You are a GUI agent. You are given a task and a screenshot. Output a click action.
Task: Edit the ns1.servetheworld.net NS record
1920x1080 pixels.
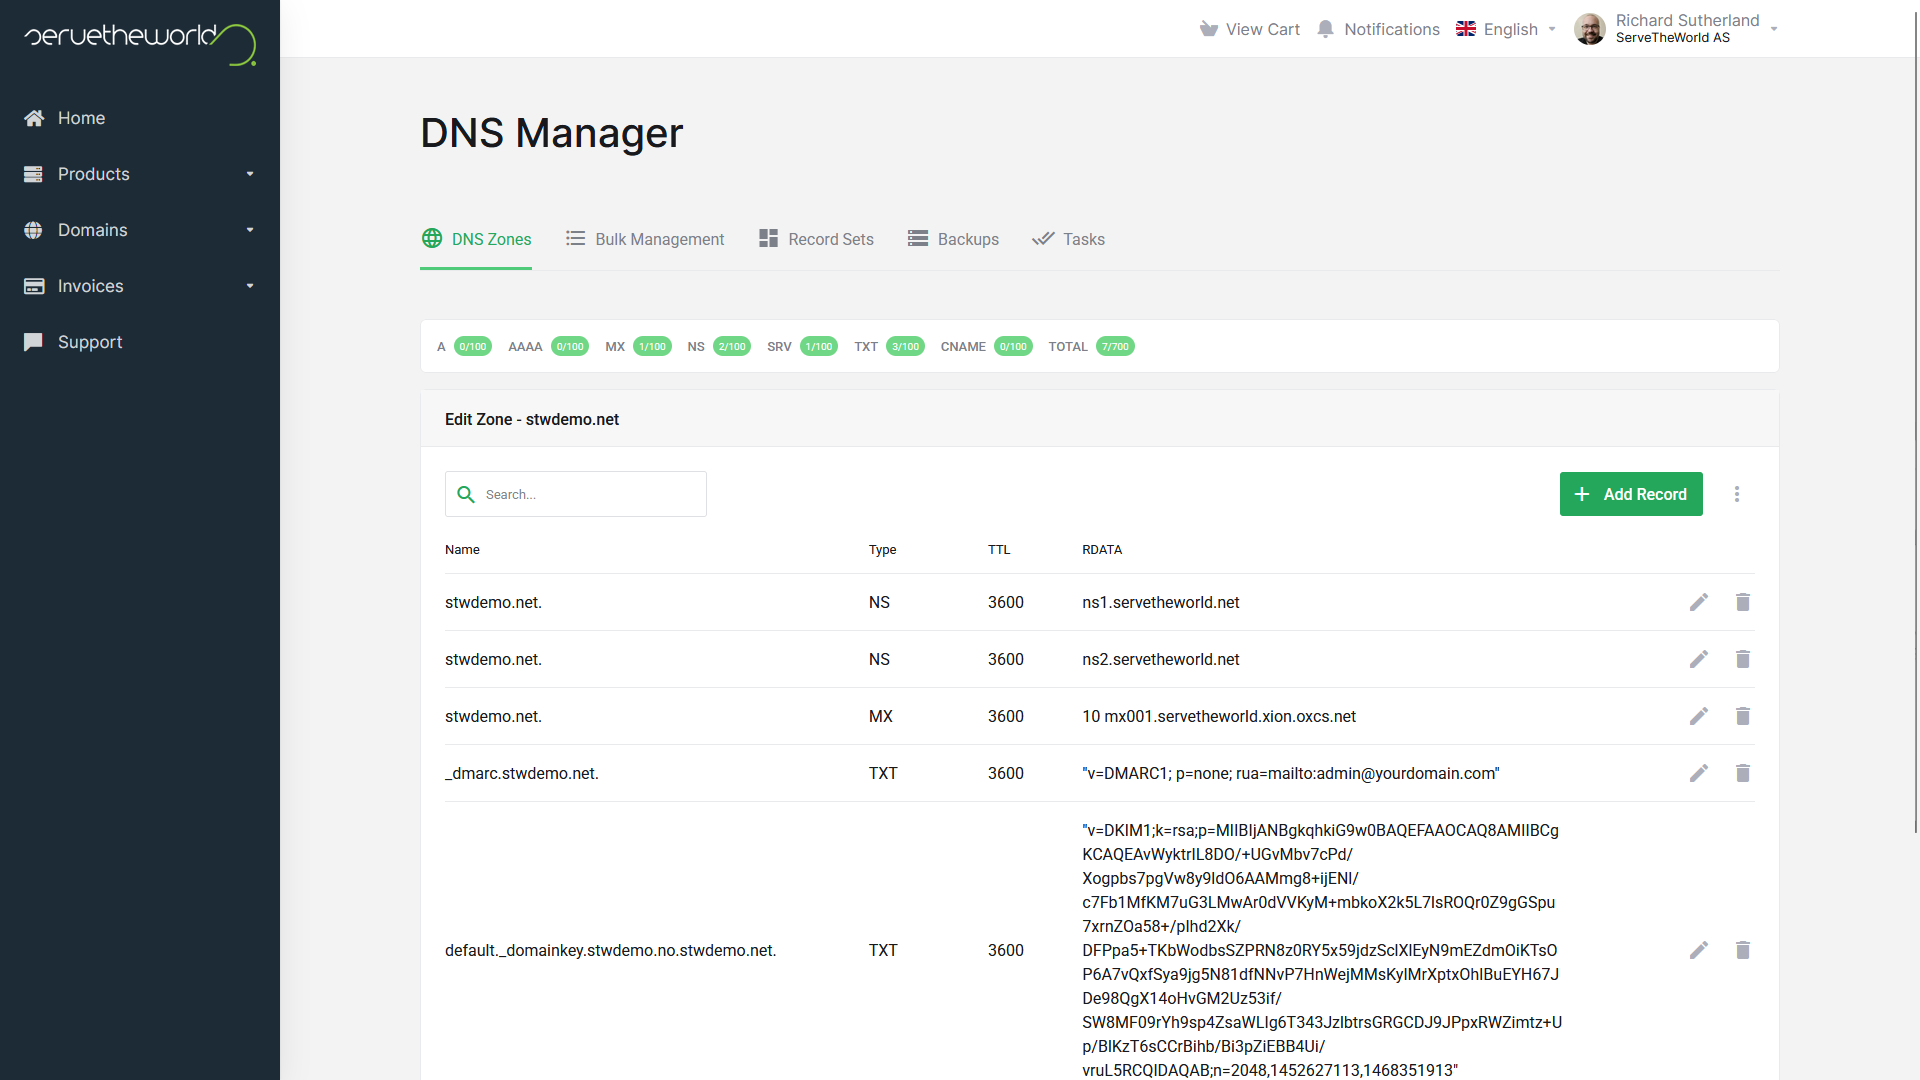coord(1698,602)
